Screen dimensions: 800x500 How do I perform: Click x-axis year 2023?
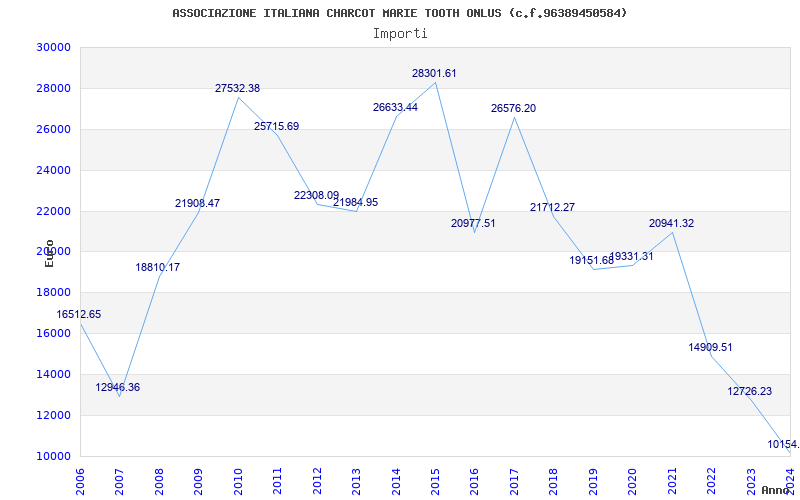(x=751, y=482)
